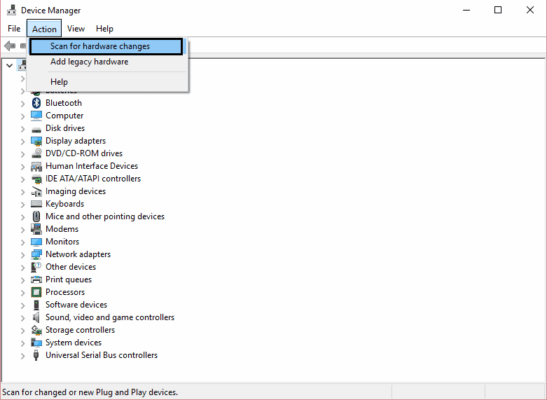The image size is (547, 400).
Task: Open the View menu
Action: [76, 29]
